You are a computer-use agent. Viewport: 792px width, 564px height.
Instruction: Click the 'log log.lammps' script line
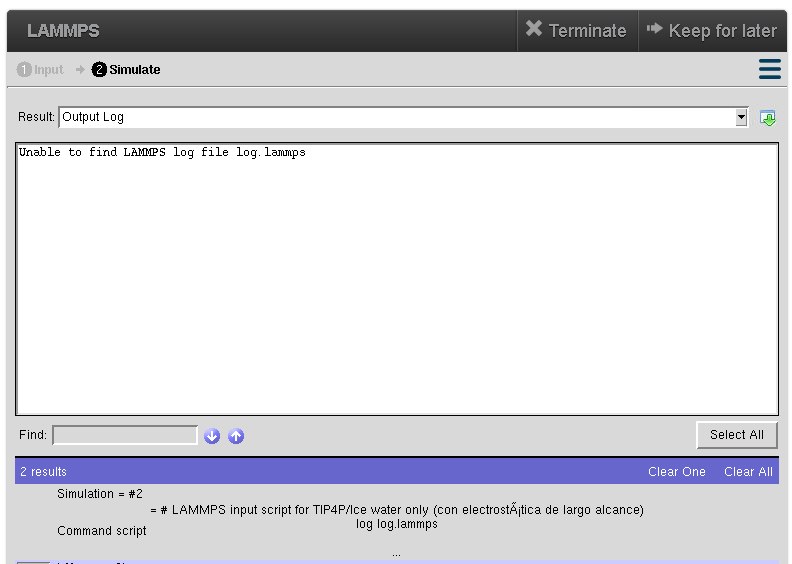397,524
